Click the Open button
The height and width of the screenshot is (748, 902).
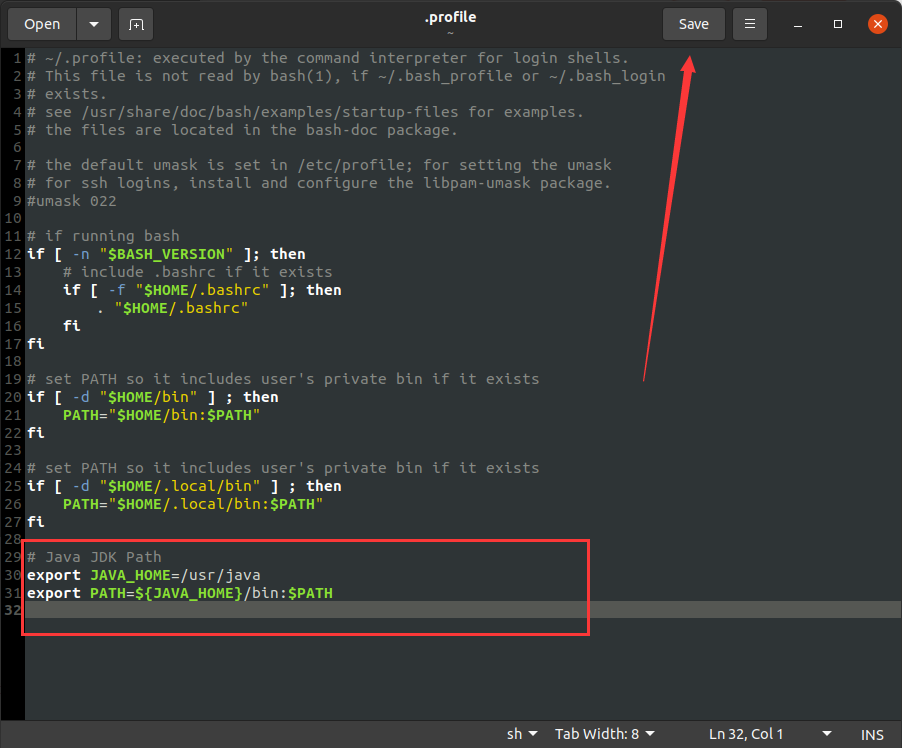[x=42, y=24]
